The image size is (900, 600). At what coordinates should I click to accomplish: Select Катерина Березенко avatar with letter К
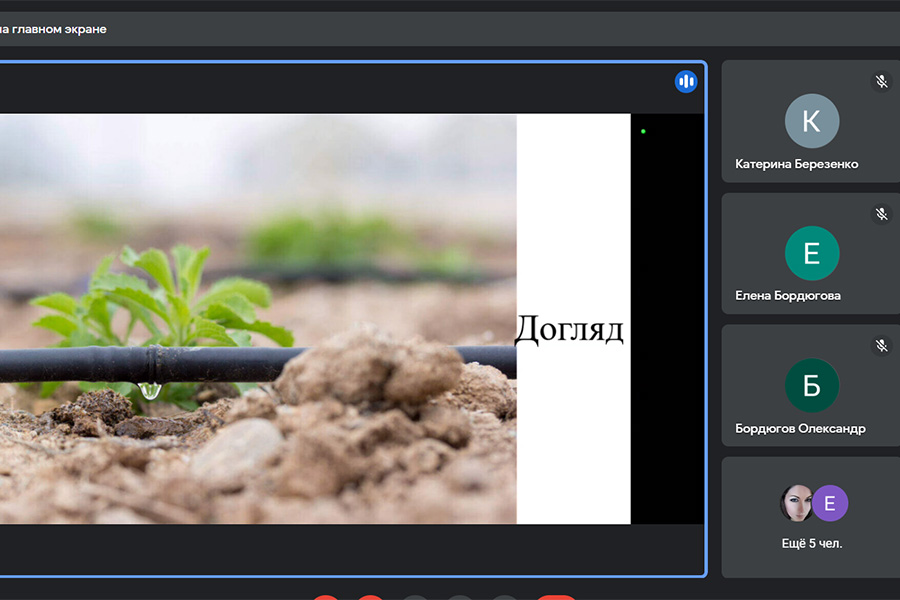(x=812, y=121)
